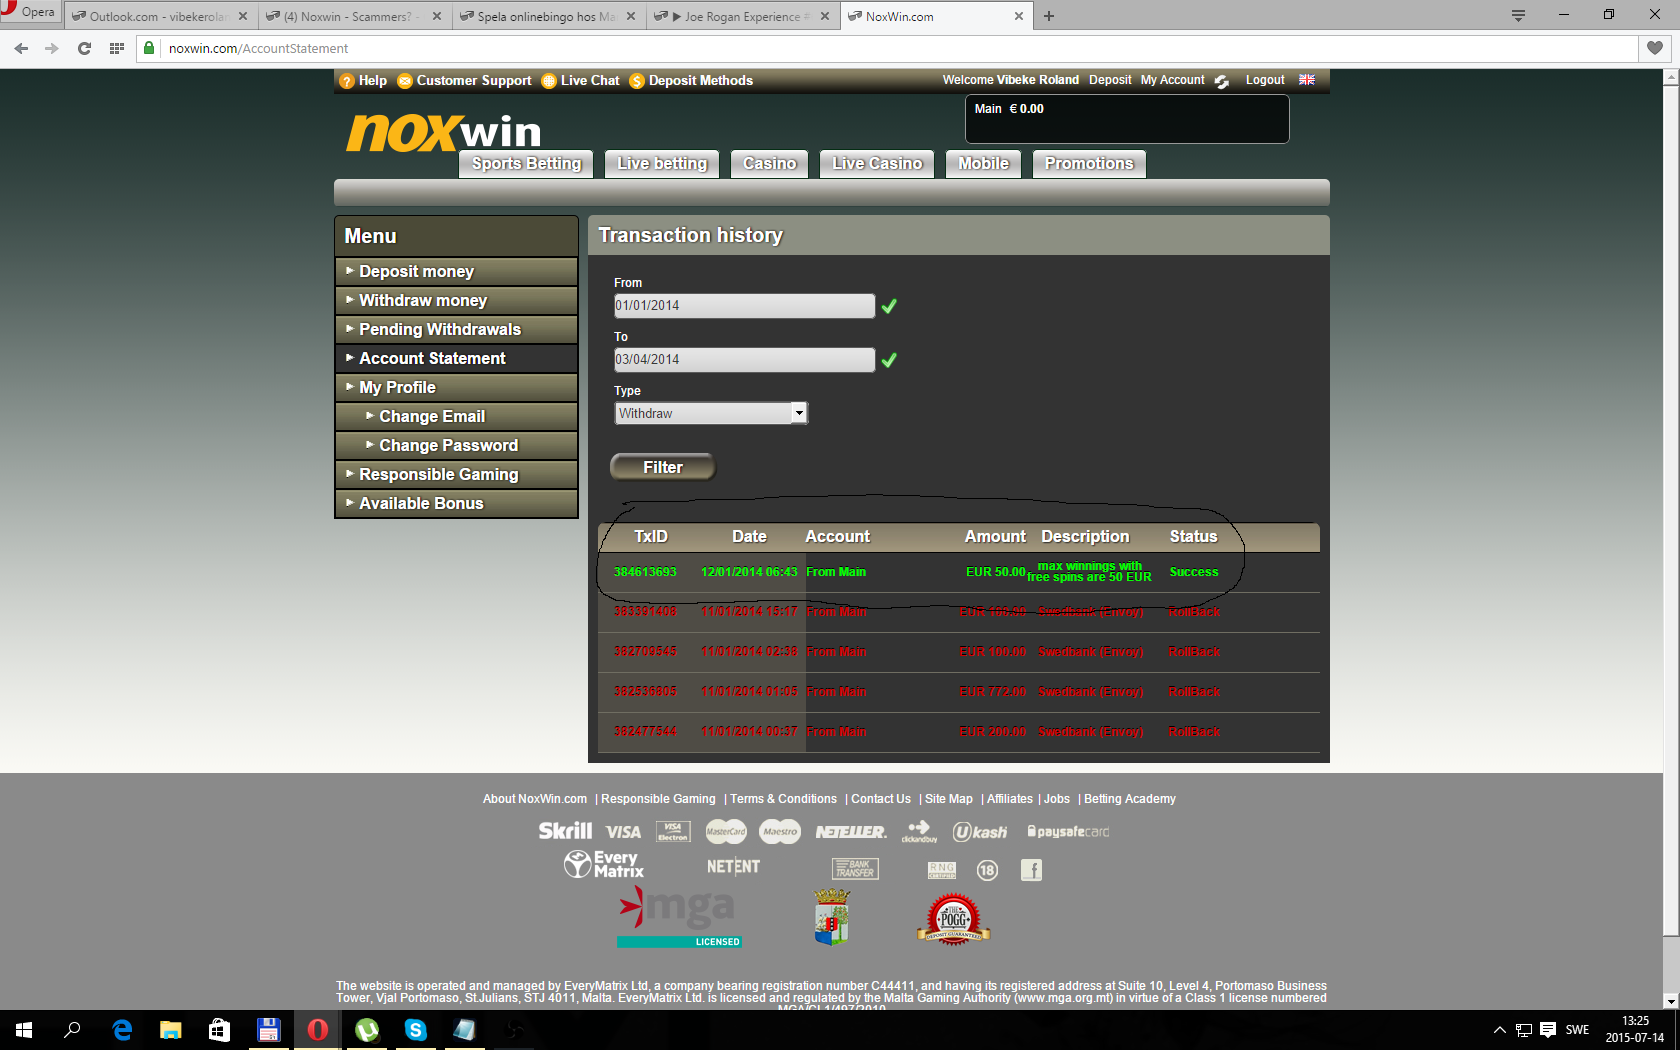The image size is (1680, 1050).
Task: Open Change Password submenu item
Action: coord(456,445)
